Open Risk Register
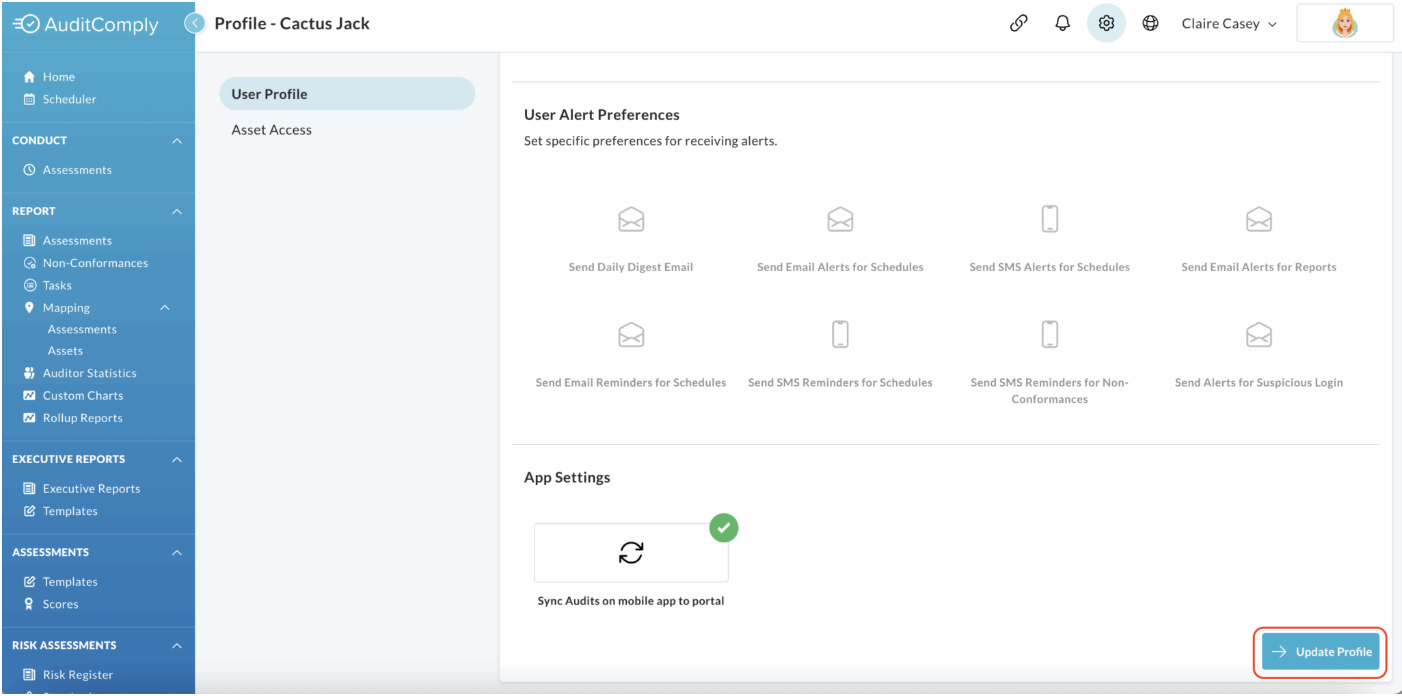Screen dimensions: 1402x696 (x=78, y=675)
